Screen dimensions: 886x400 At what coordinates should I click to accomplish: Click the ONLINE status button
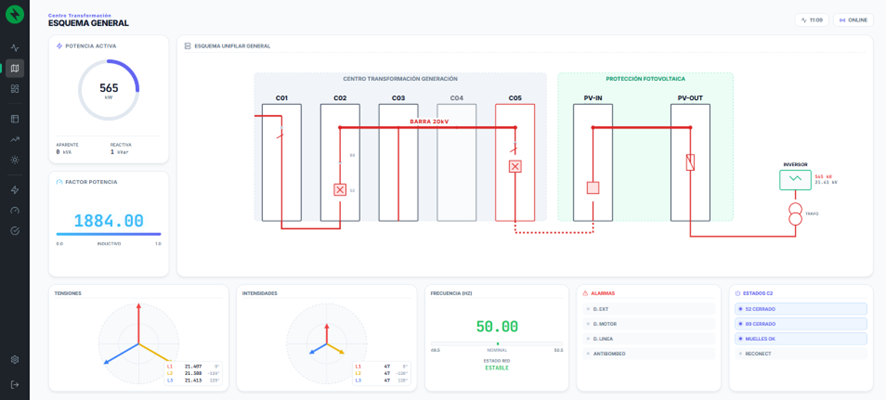[853, 20]
